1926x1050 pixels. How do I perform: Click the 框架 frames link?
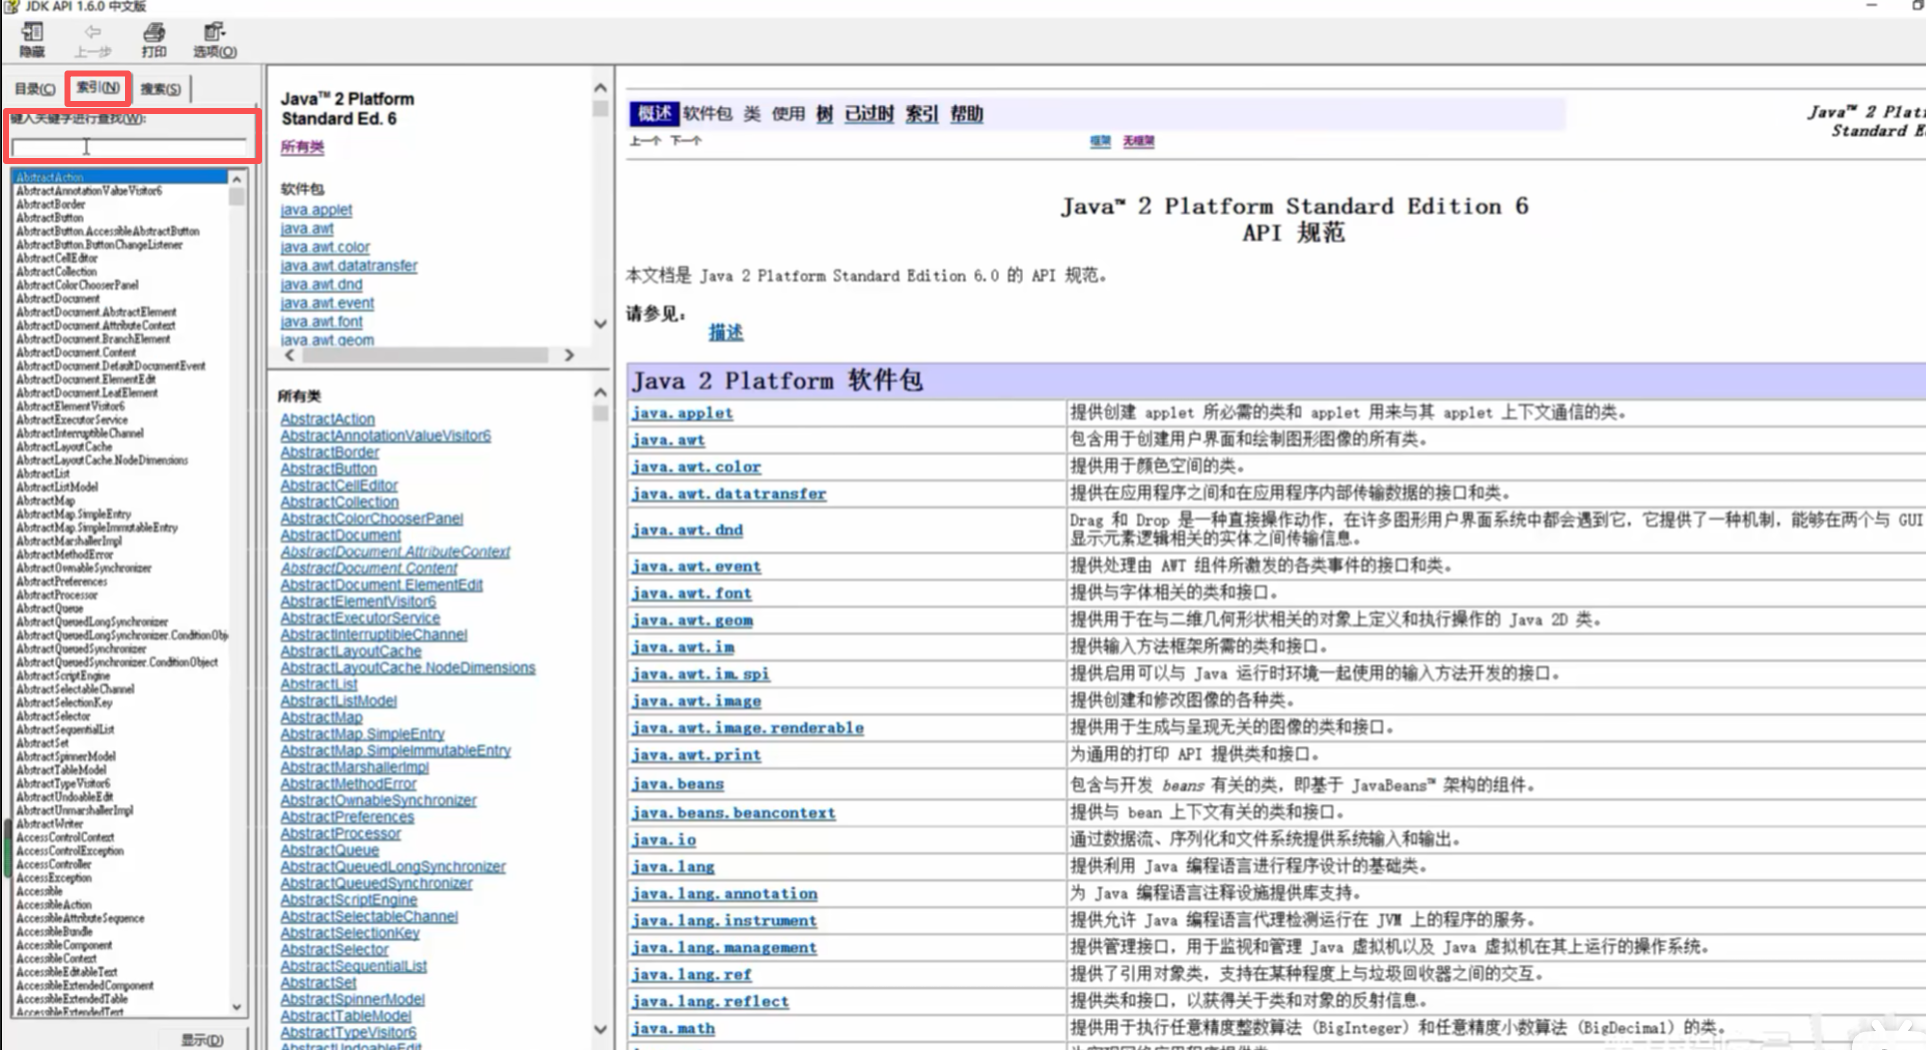tap(1100, 141)
